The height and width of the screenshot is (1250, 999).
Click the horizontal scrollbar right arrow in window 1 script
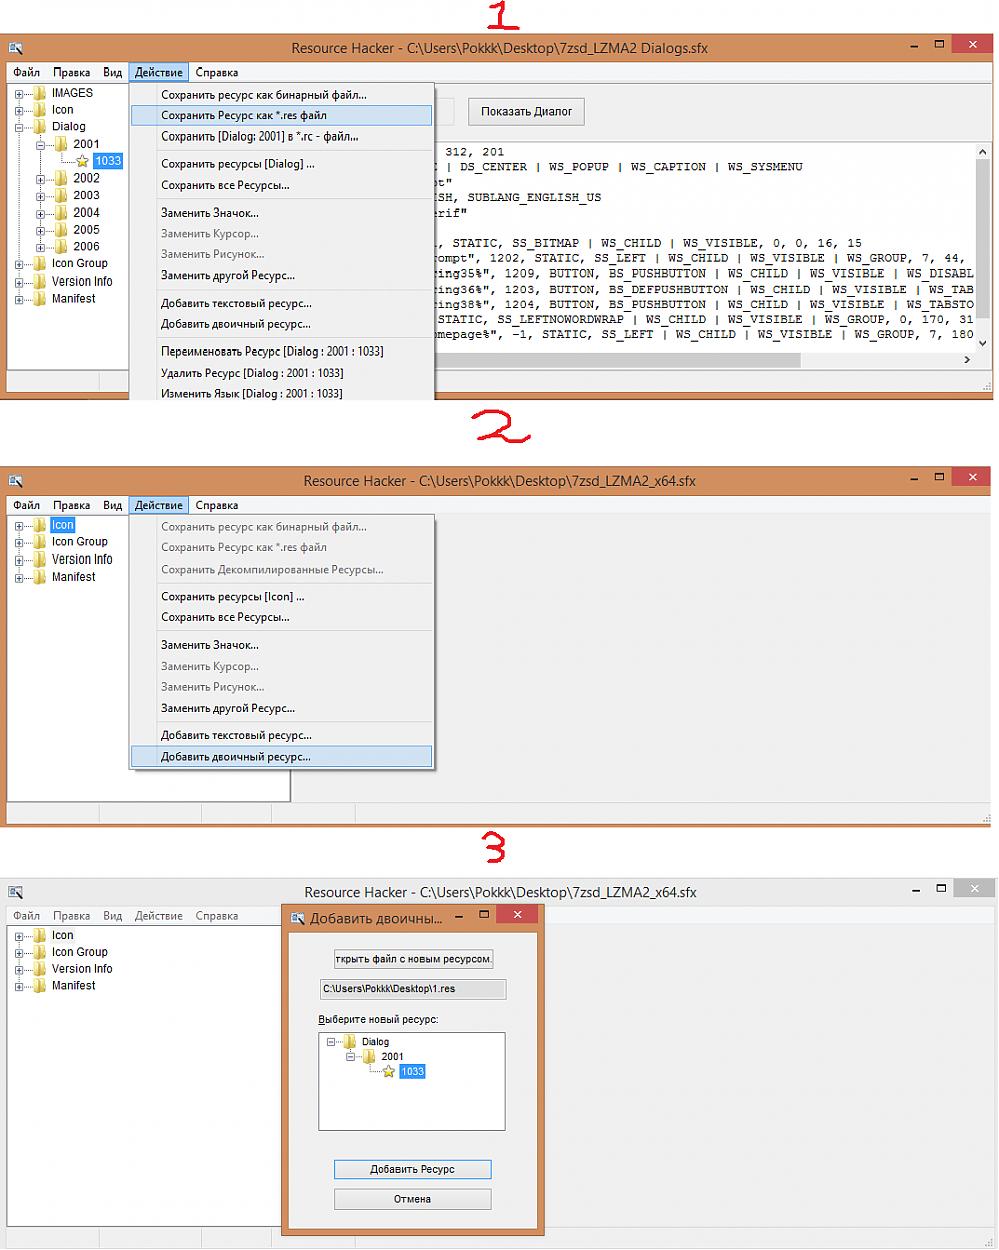[x=967, y=359]
